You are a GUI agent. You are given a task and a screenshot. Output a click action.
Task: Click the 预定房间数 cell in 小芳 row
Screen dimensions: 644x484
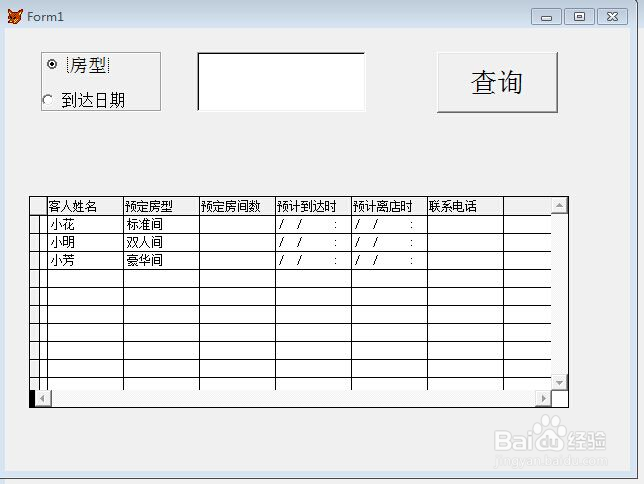click(237, 260)
